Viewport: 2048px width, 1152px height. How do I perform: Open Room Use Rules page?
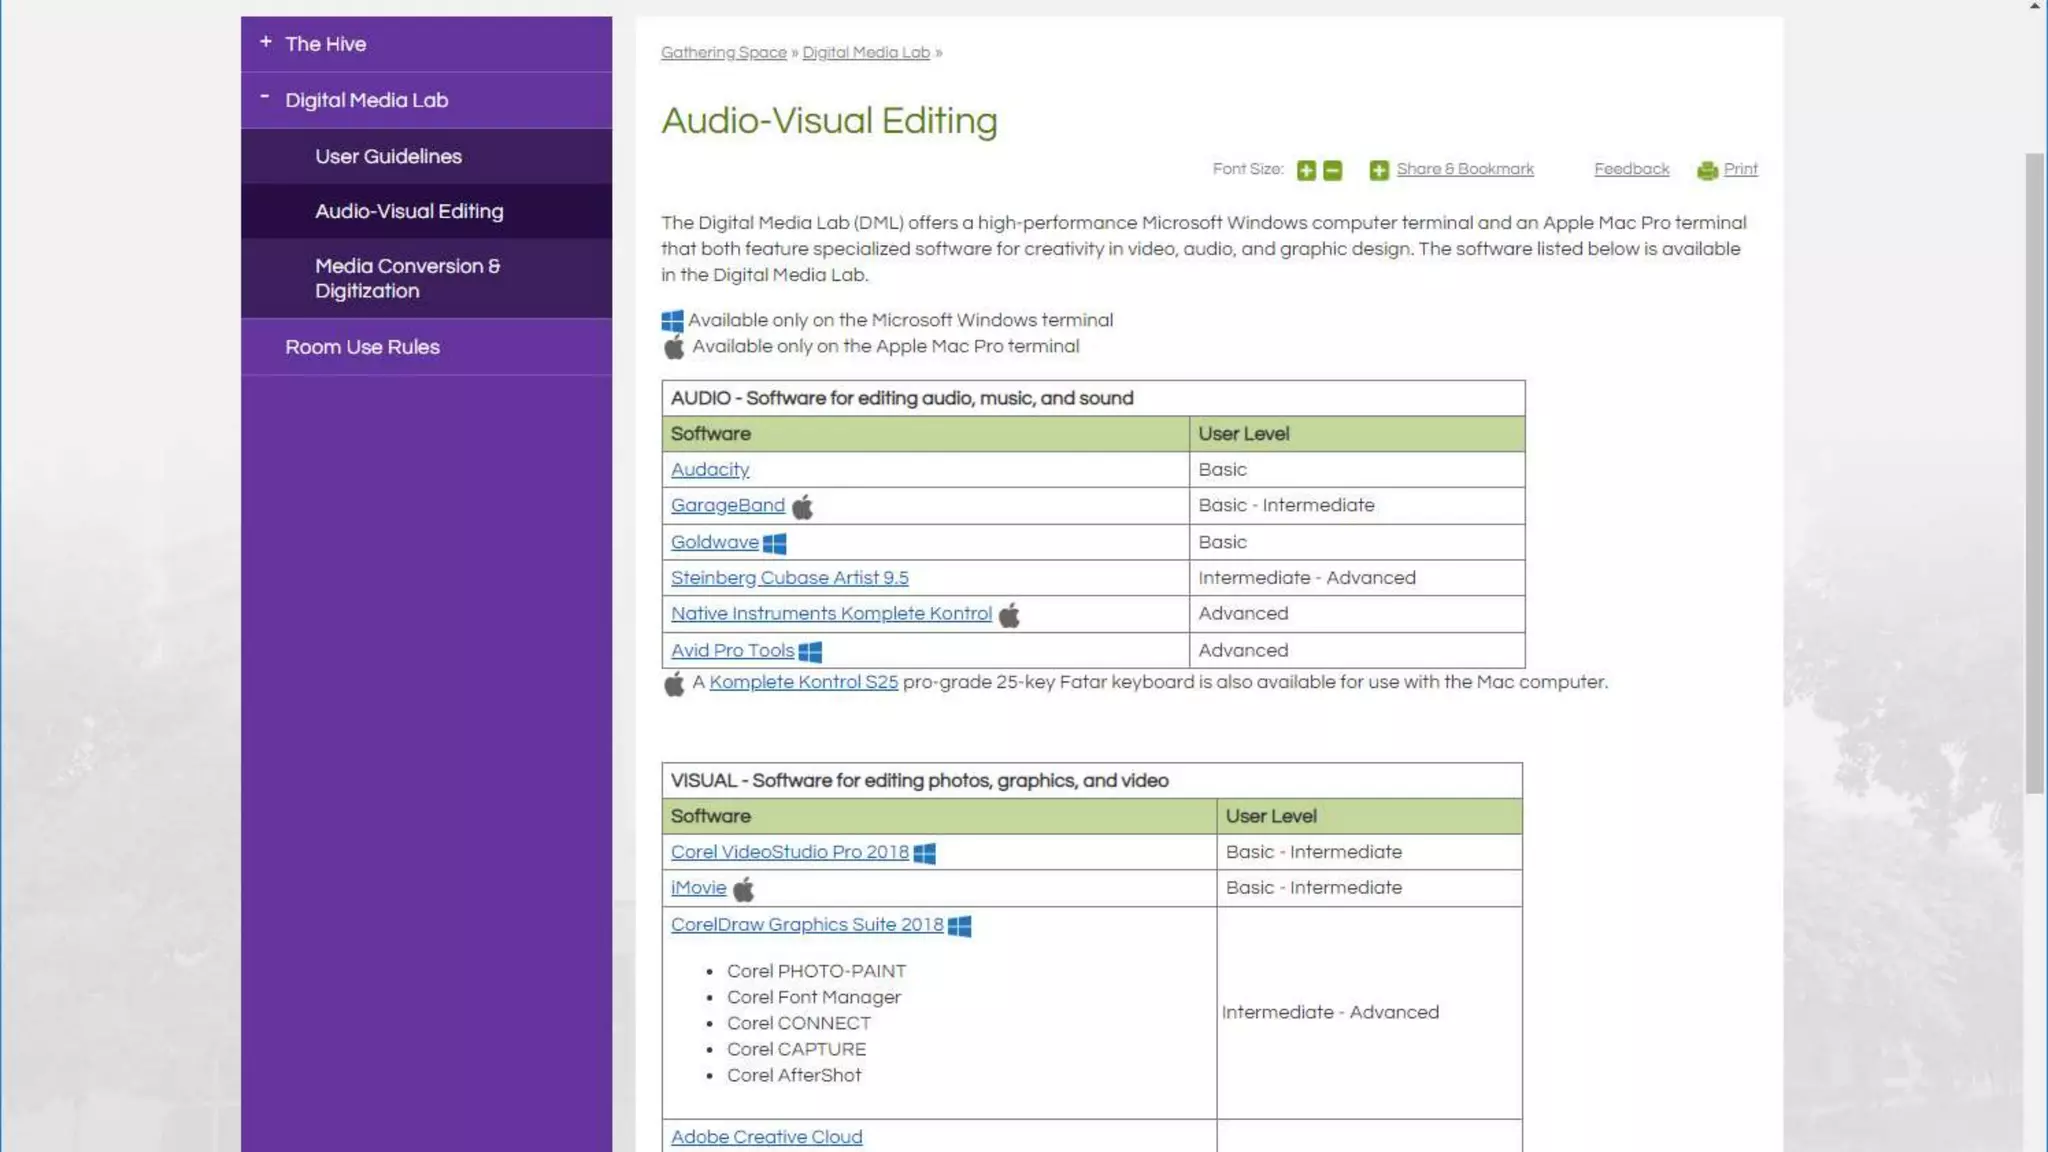[362, 347]
